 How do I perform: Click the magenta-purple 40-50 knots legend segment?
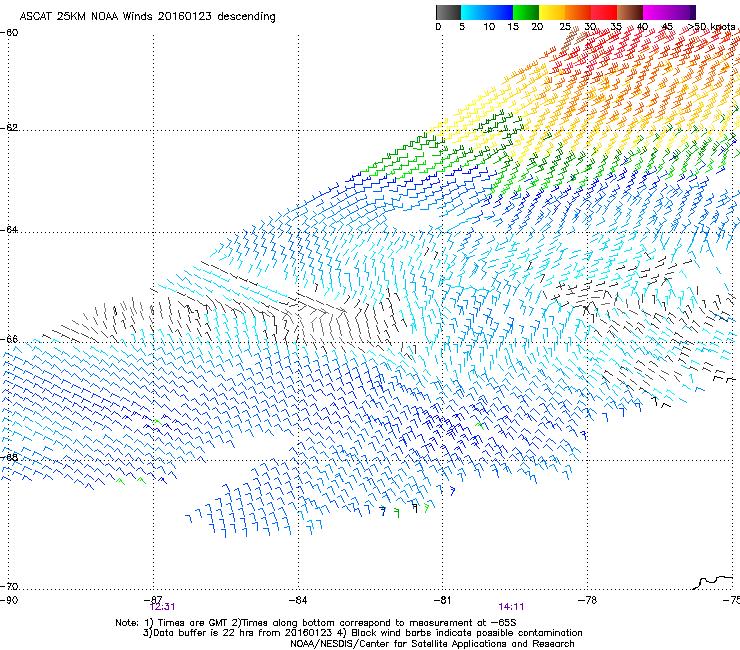point(669,12)
